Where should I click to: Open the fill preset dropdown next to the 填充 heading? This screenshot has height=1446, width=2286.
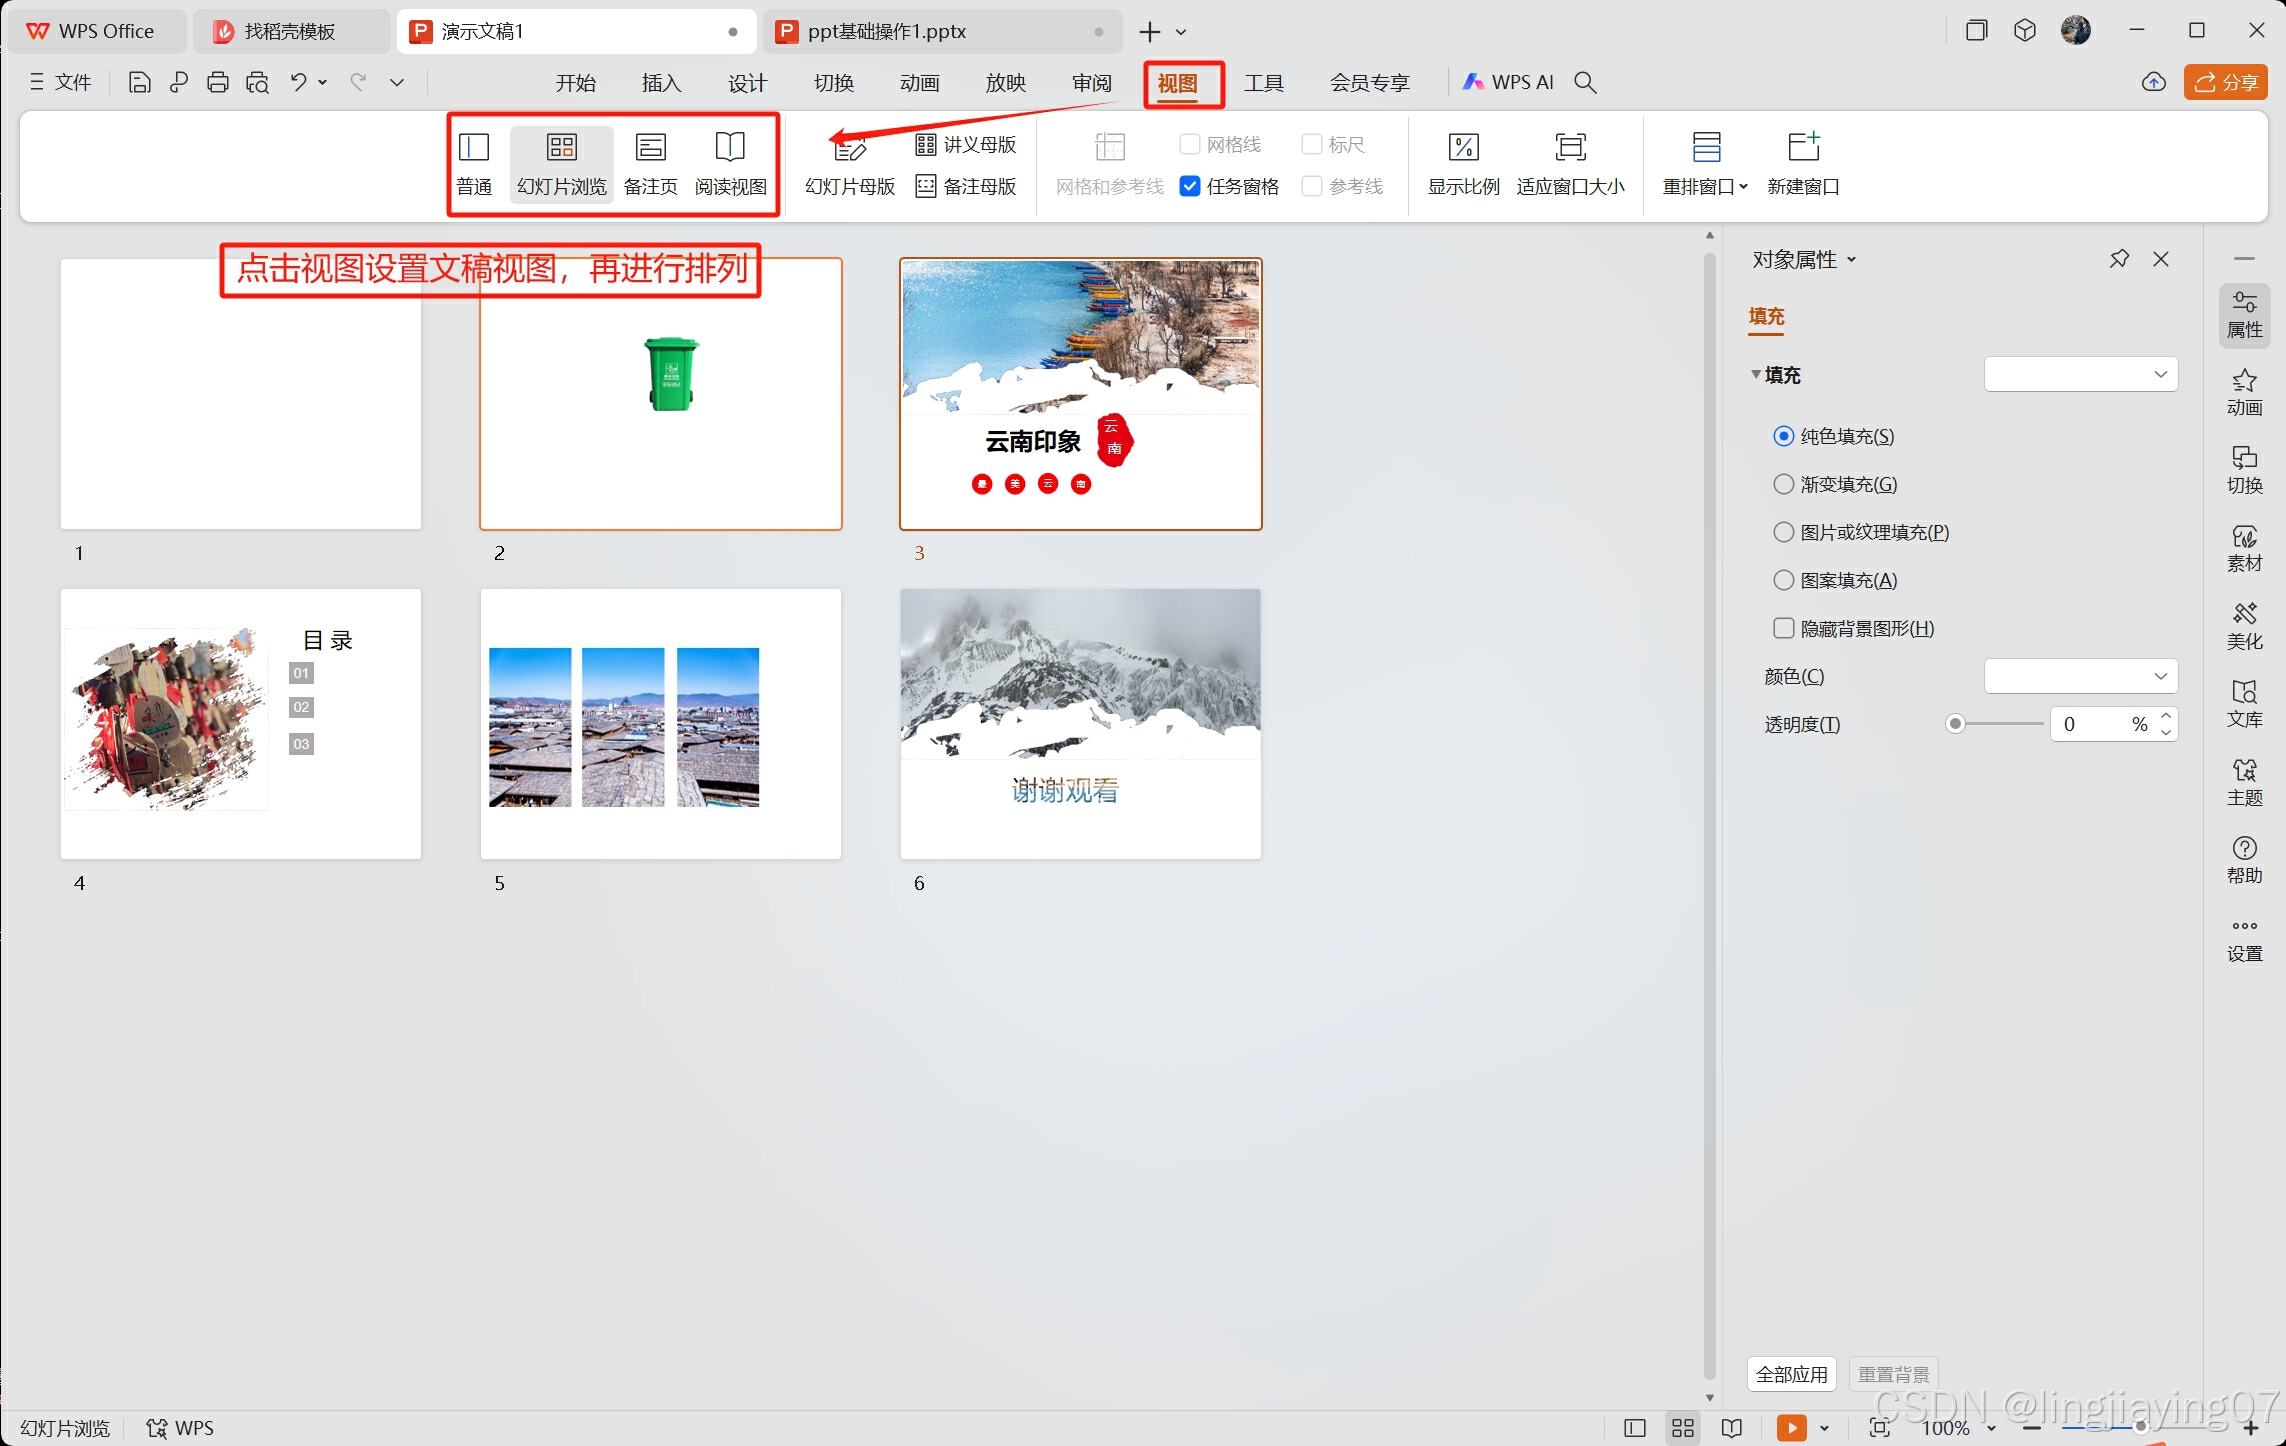click(x=2080, y=374)
